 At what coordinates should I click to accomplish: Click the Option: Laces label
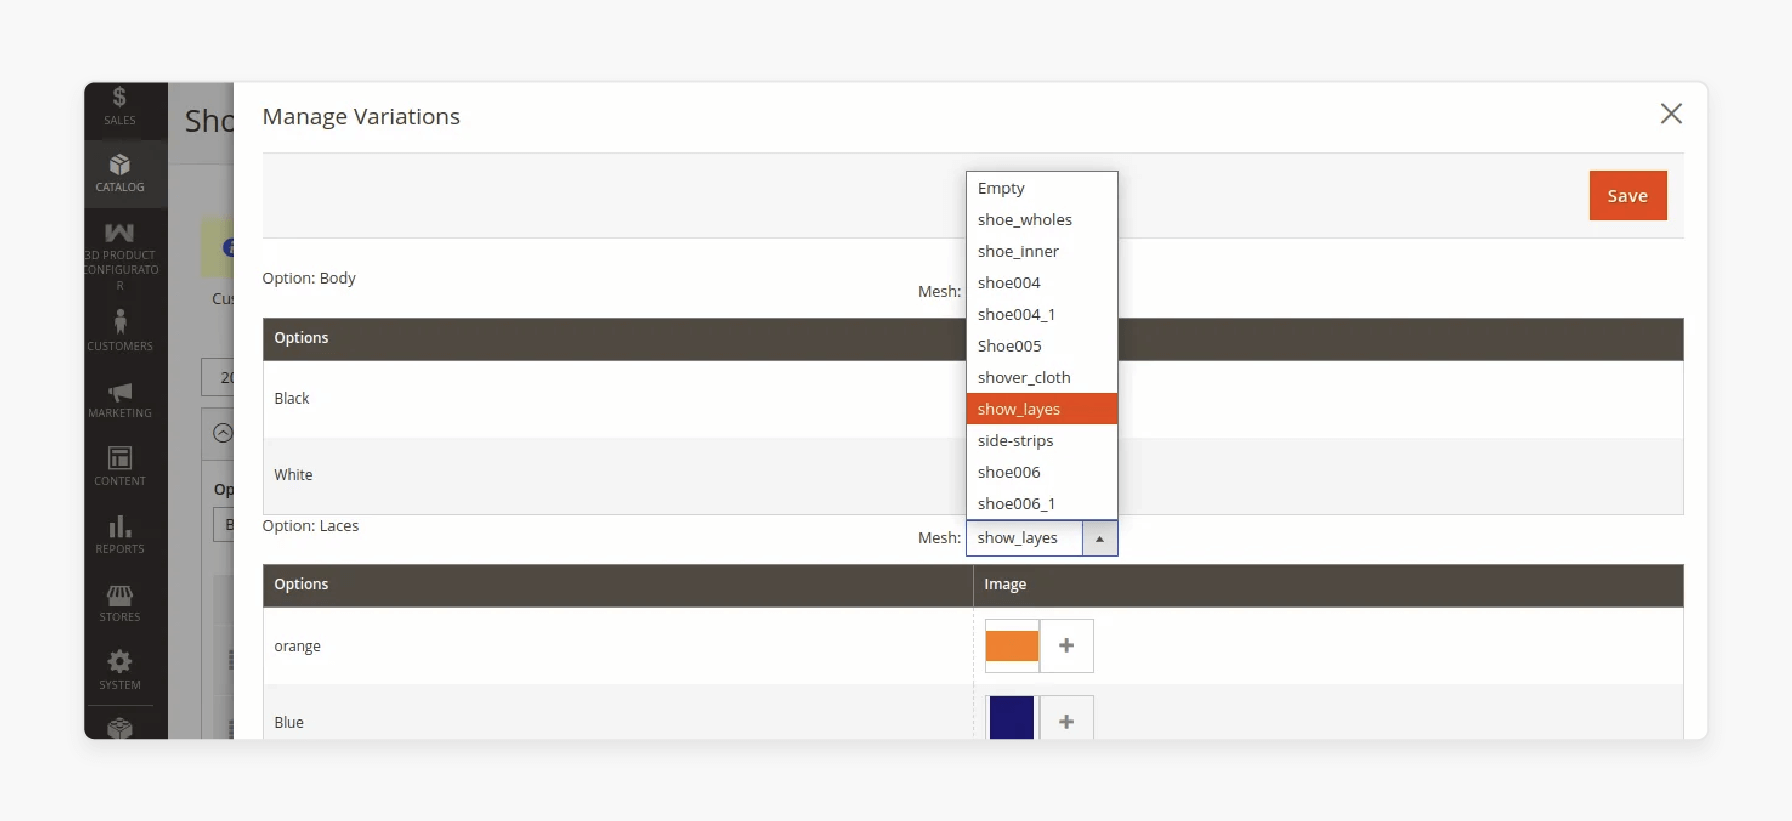click(x=310, y=526)
